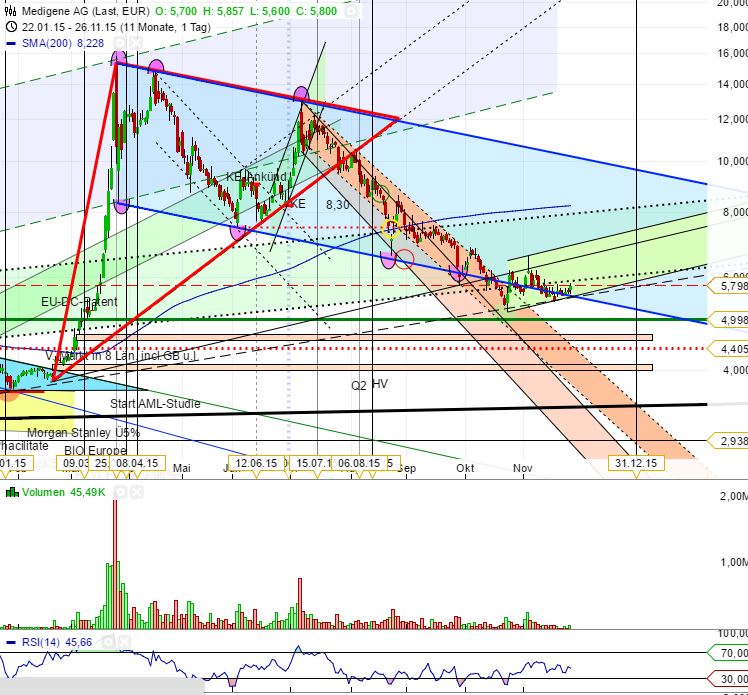The width and height of the screenshot is (748, 695).
Task: Click the 2,938 price level marker
Action: click(728, 441)
